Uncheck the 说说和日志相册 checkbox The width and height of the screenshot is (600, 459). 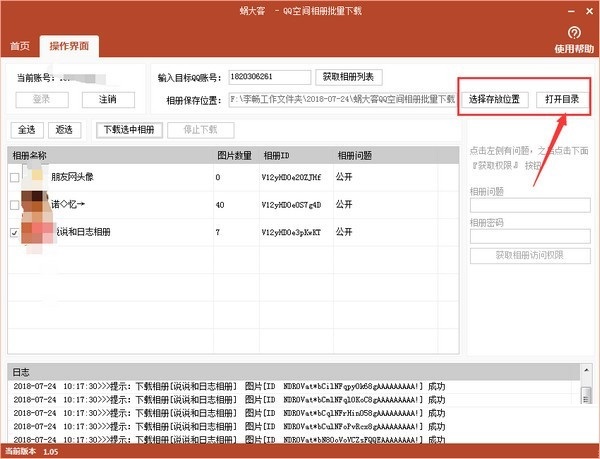(x=15, y=233)
